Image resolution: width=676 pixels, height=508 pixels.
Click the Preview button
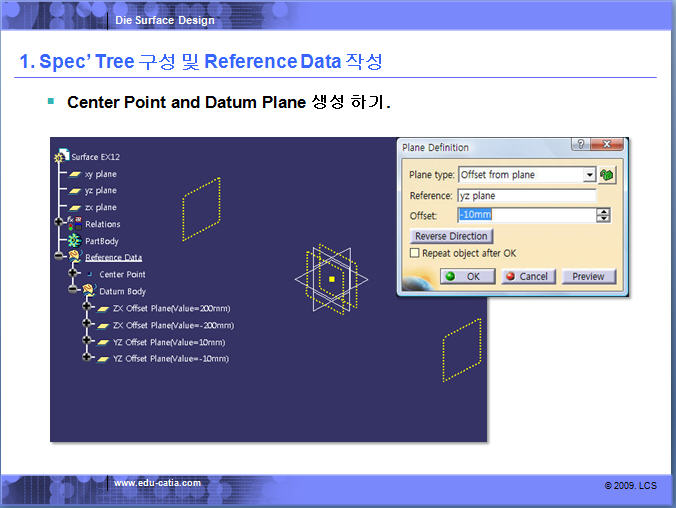pos(588,276)
